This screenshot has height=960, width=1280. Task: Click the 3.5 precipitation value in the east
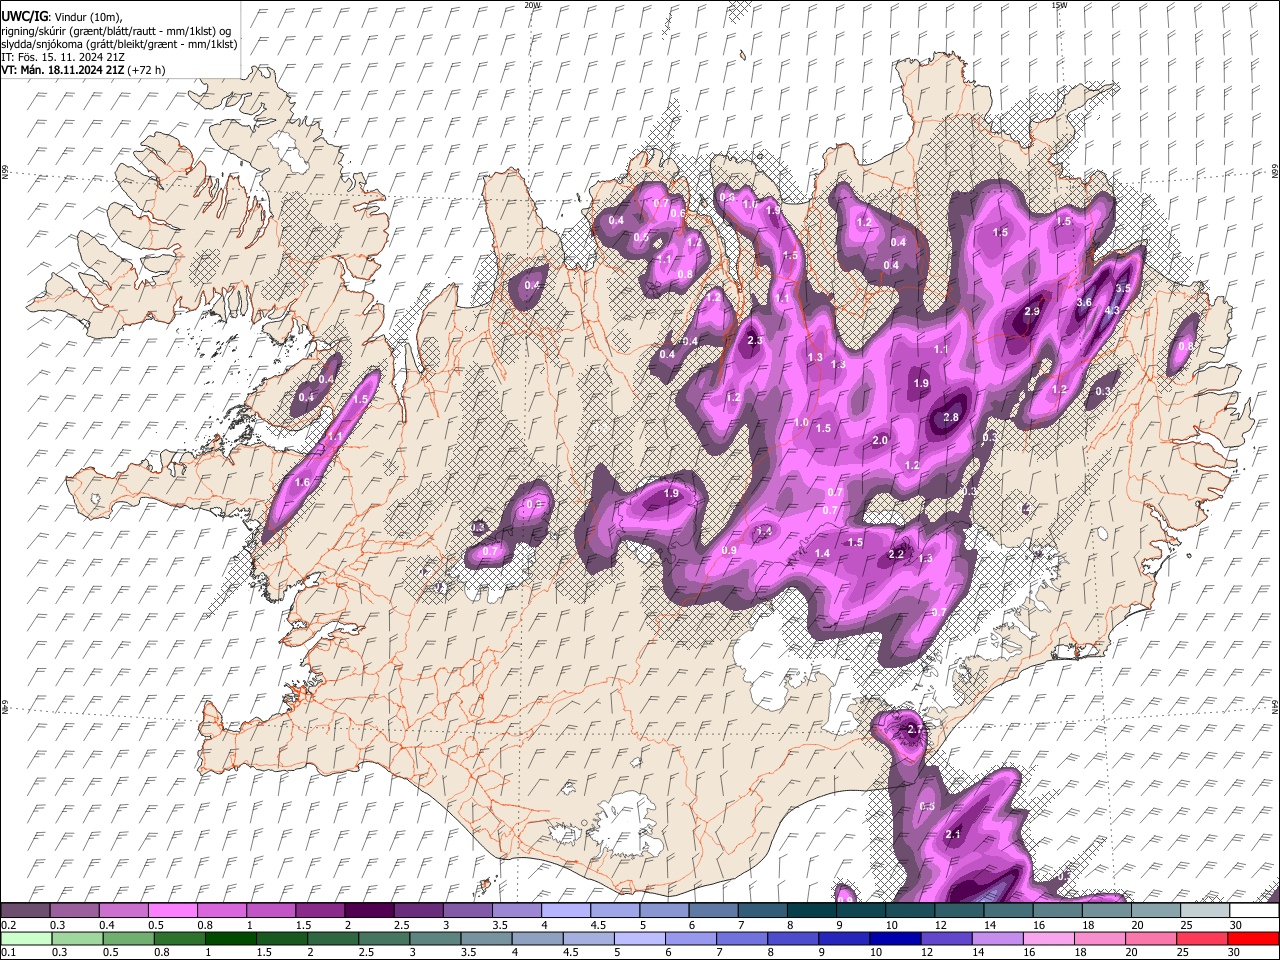pyautogui.click(x=1123, y=288)
